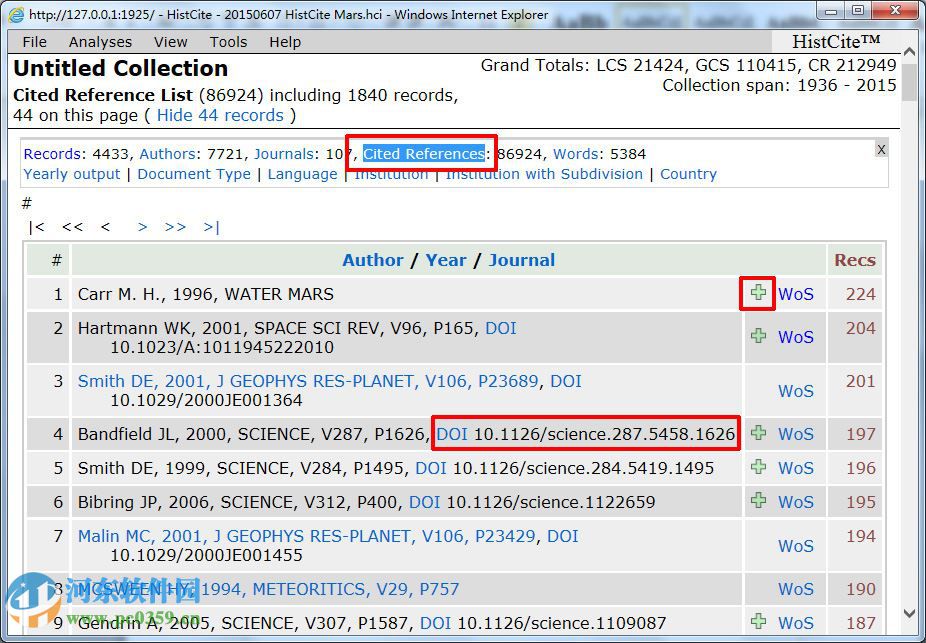This screenshot has height=643, width=926.
Task: Open the Help menu
Action: (285, 42)
